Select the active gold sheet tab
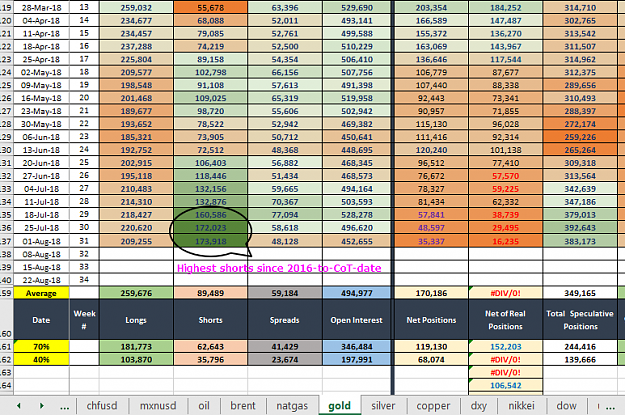Screen dimensions: 625x415 tap(340, 406)
